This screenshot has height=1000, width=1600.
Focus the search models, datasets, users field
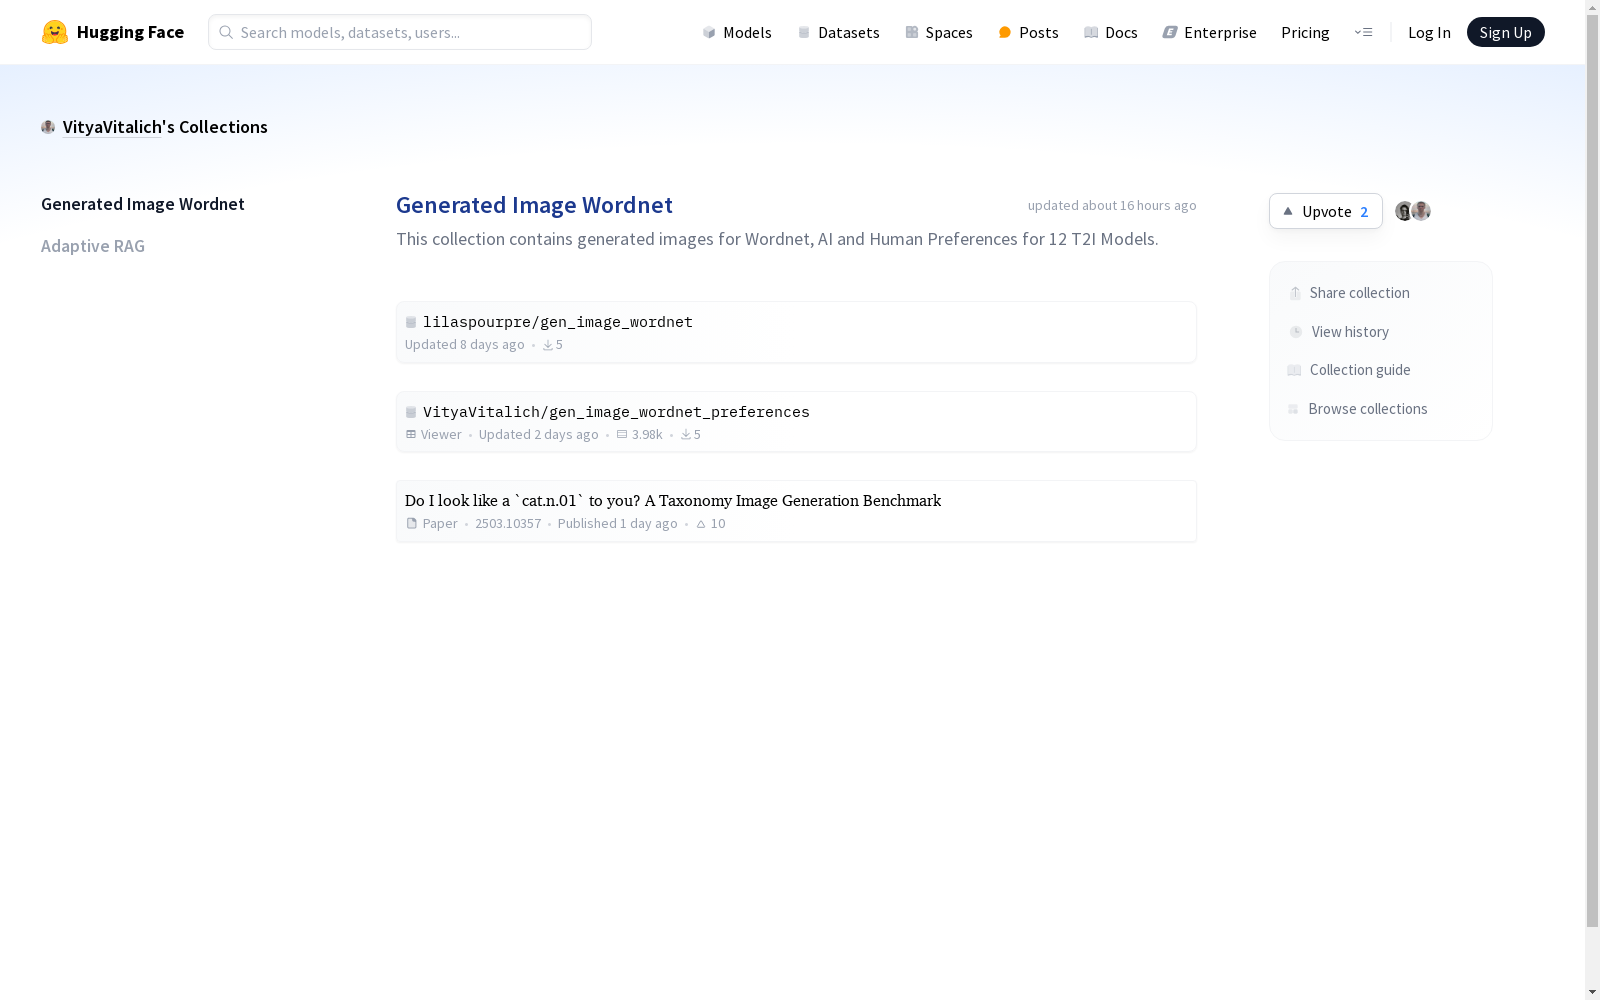400,32
